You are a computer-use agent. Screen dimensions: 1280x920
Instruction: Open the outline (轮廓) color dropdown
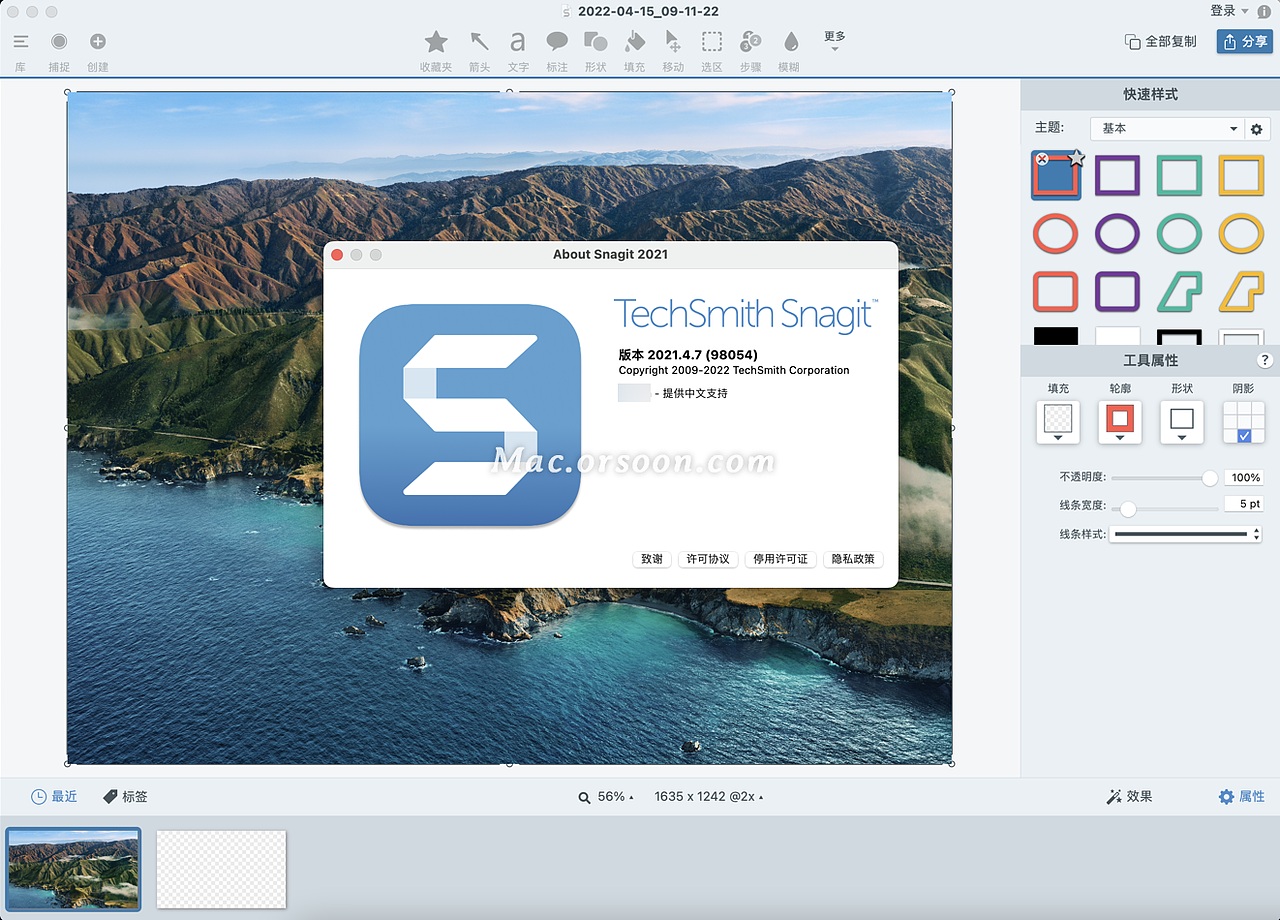tap(1119, 435)
